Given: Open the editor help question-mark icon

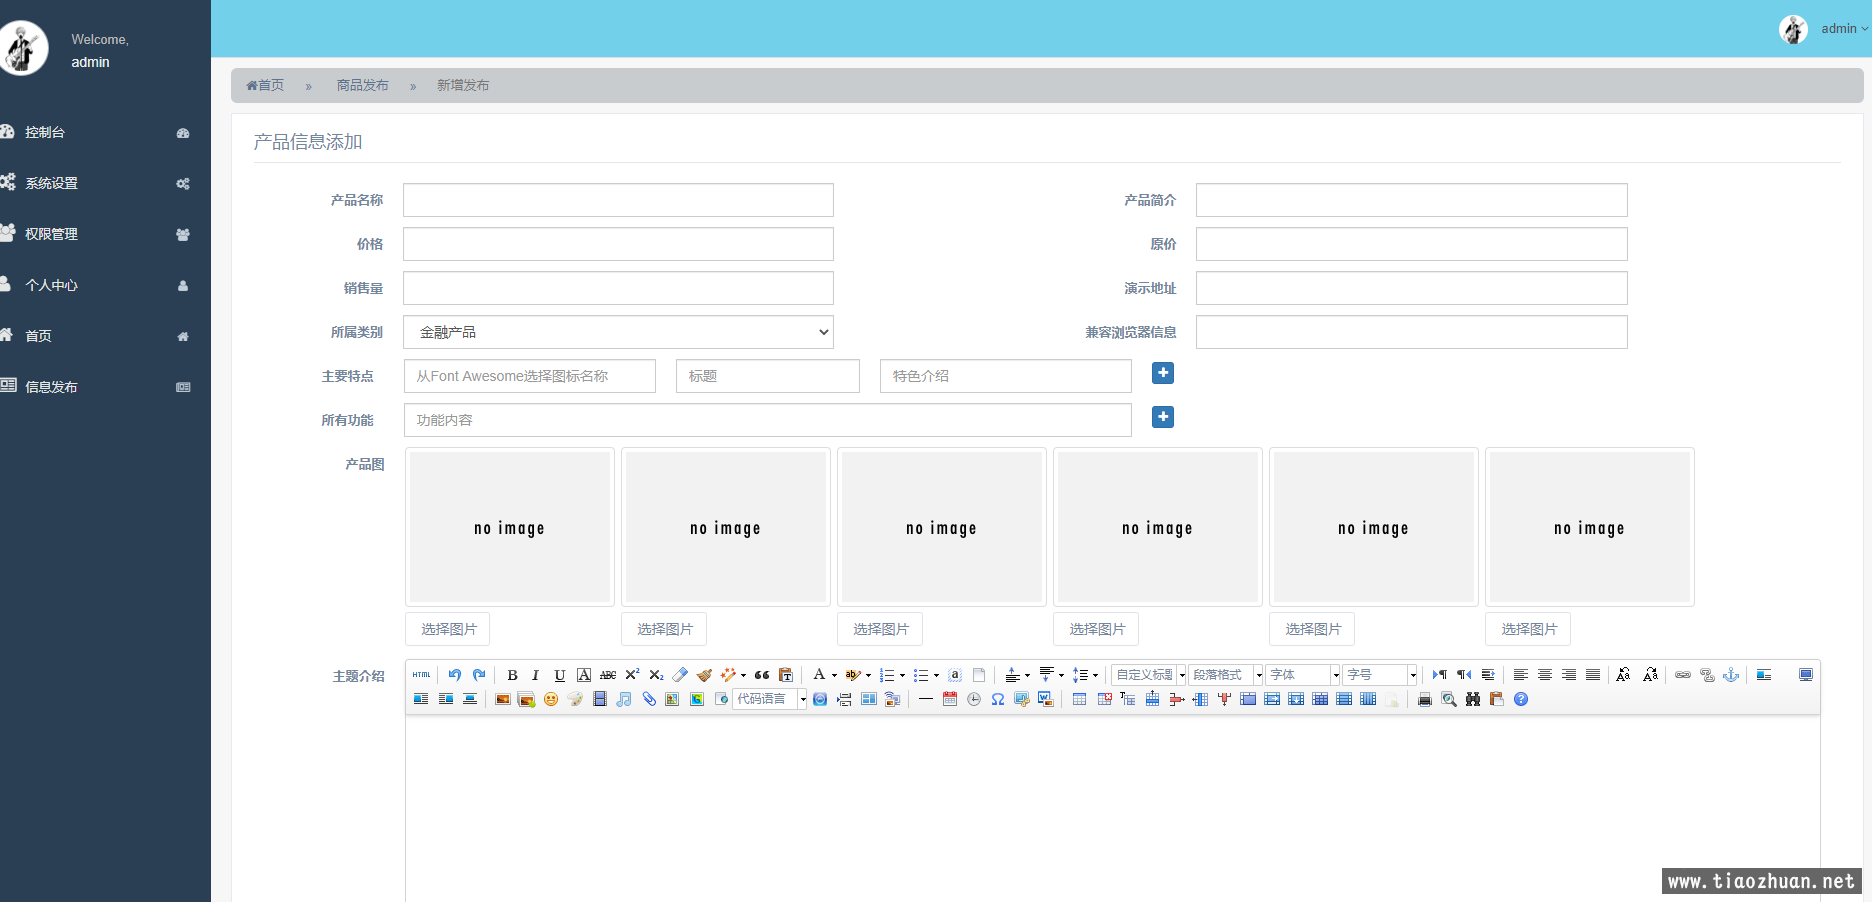Looking at the screenshot, I should 1521,699.
